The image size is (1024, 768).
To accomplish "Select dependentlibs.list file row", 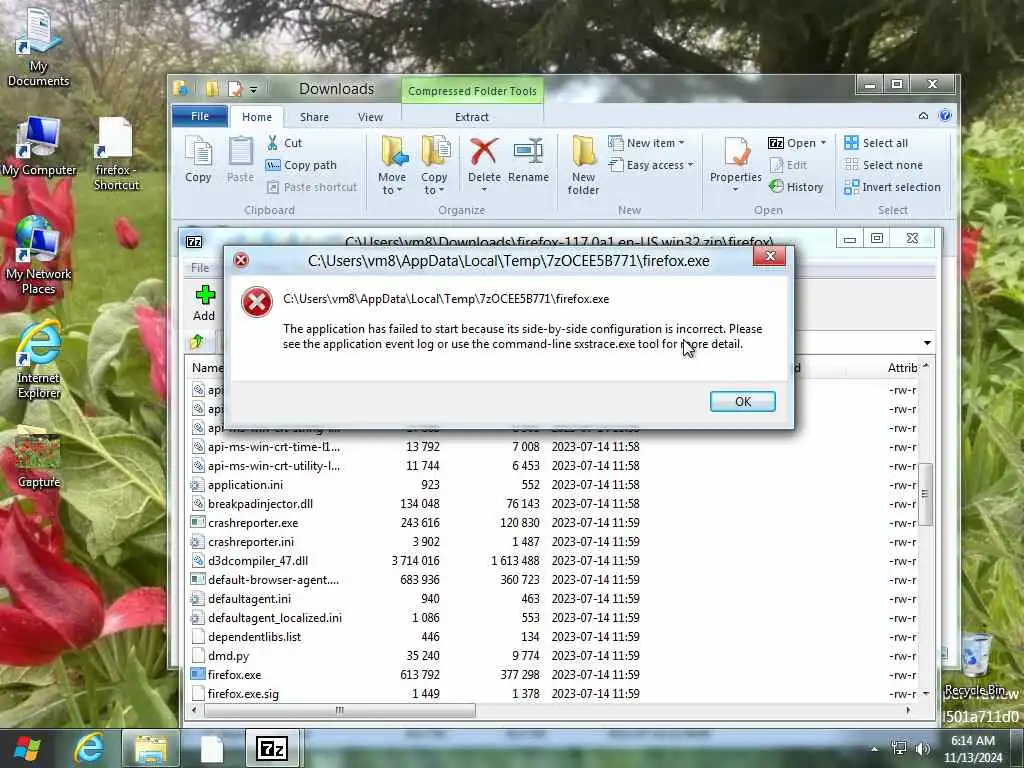I will click(254, 637).
